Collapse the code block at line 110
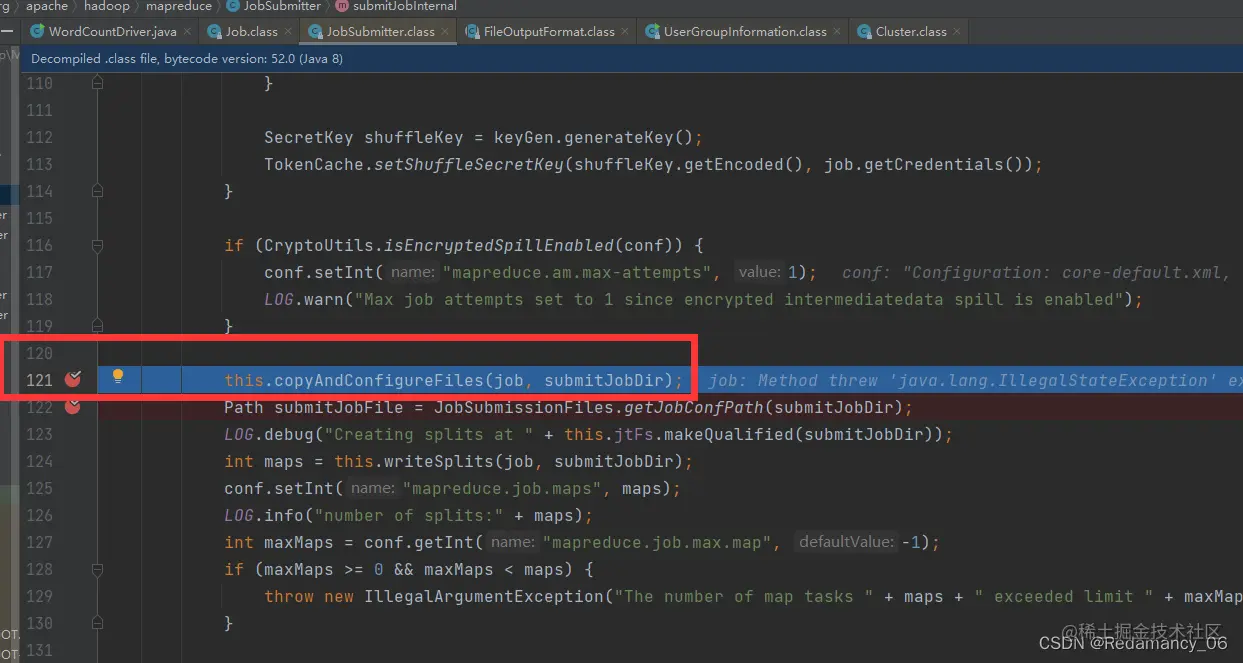This screenshot has width=1243, height=663. click(x=97, y=83)
